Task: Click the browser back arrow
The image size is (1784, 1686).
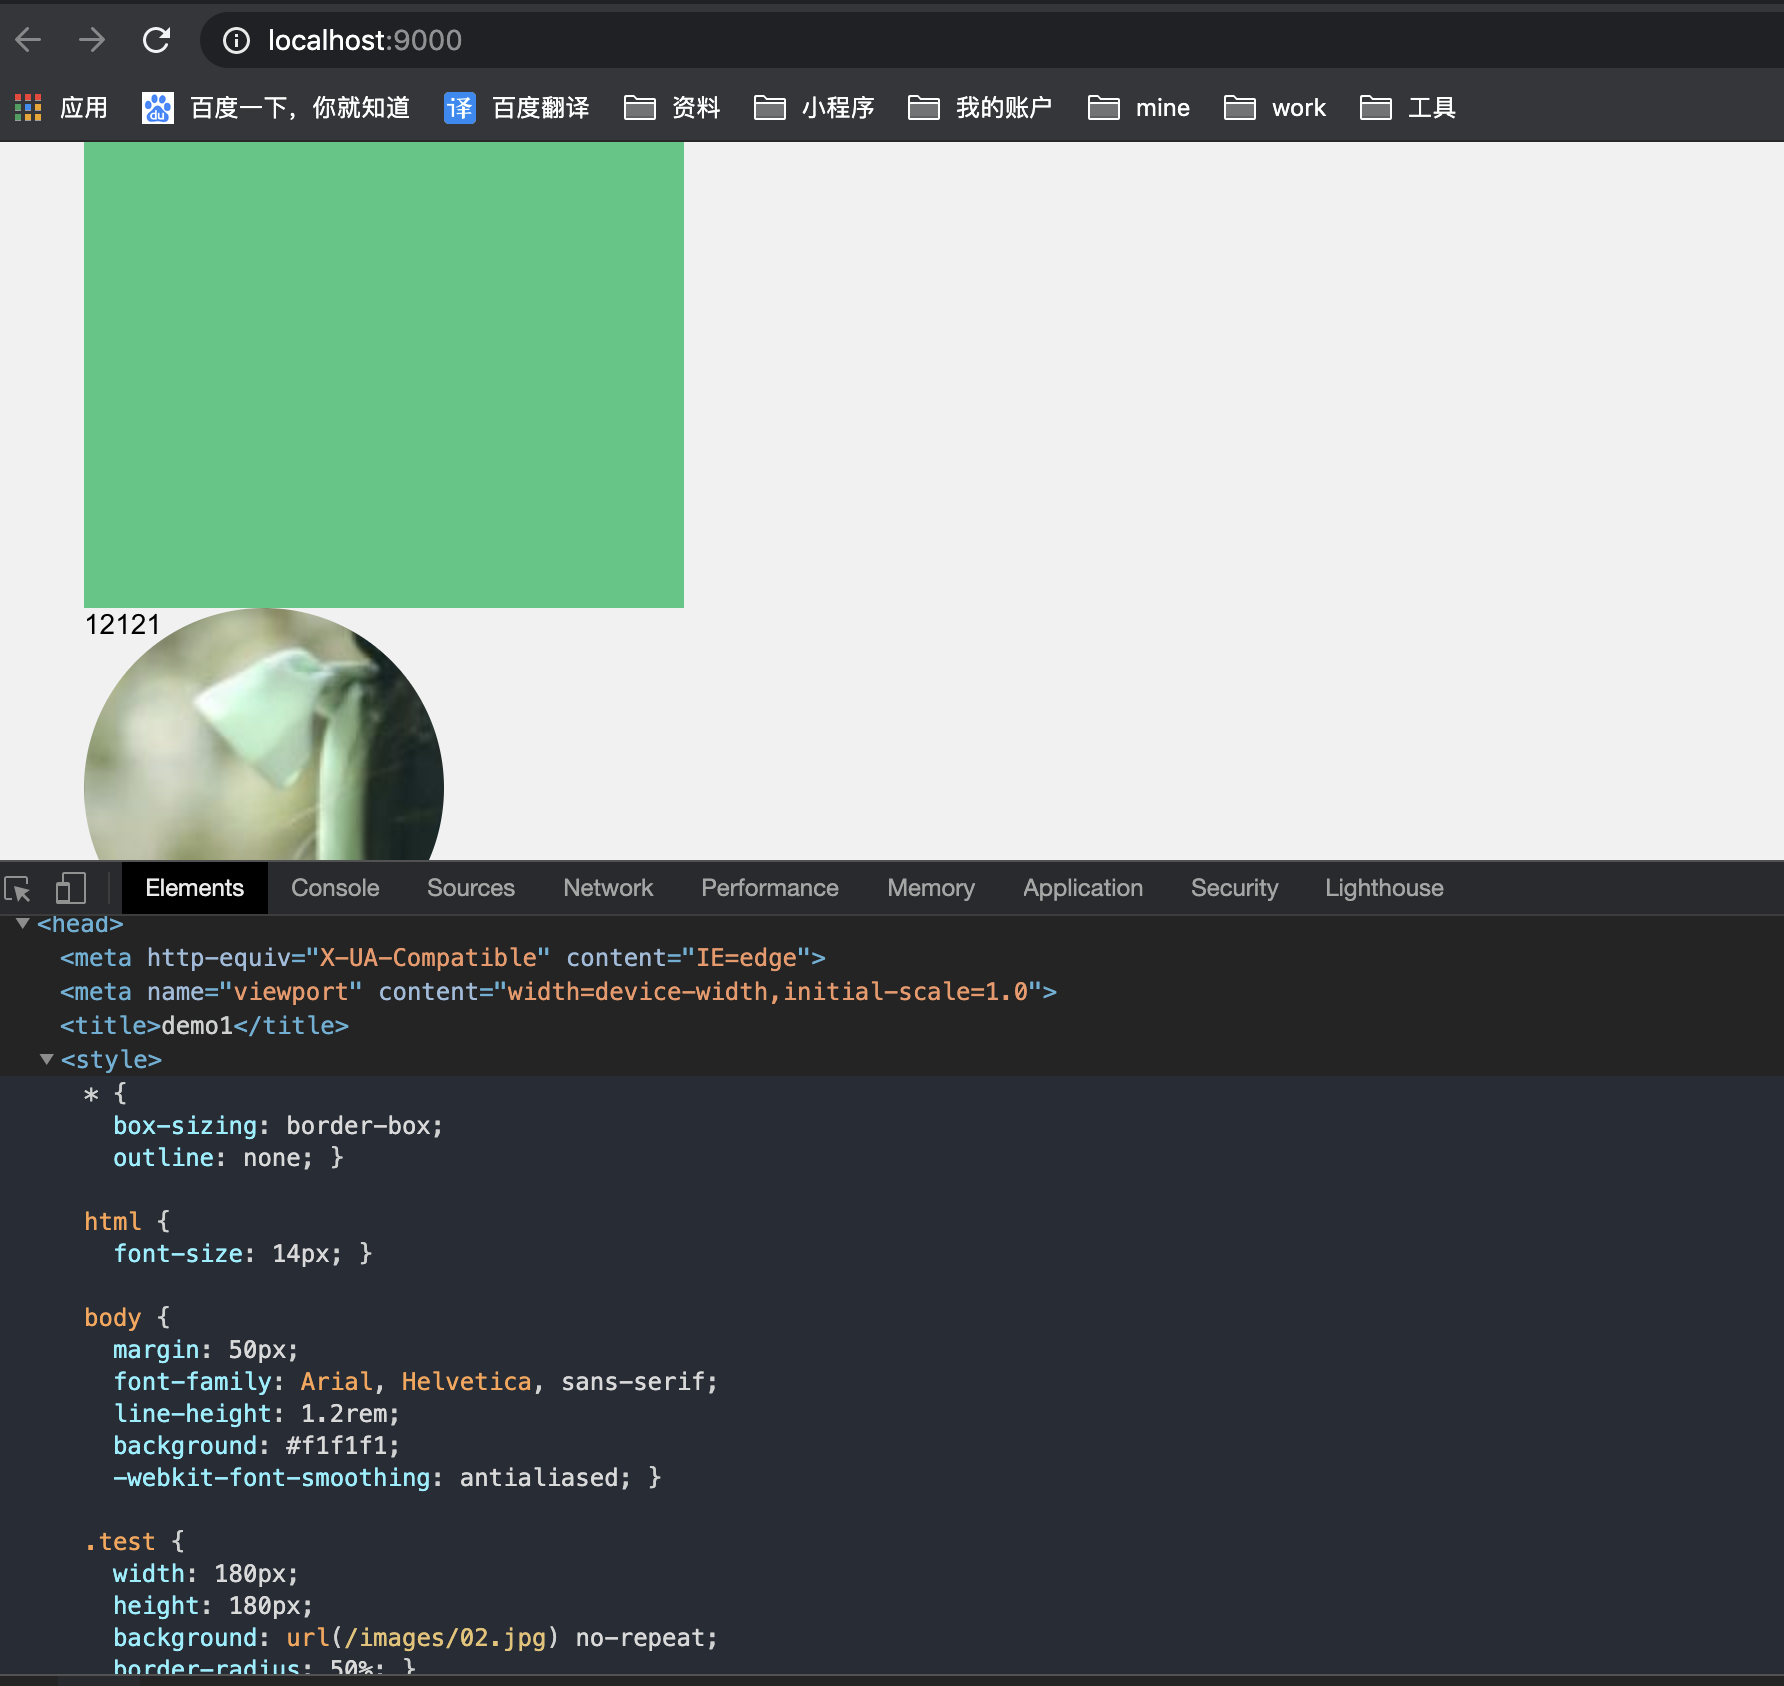Action: [x=29, y=40]
